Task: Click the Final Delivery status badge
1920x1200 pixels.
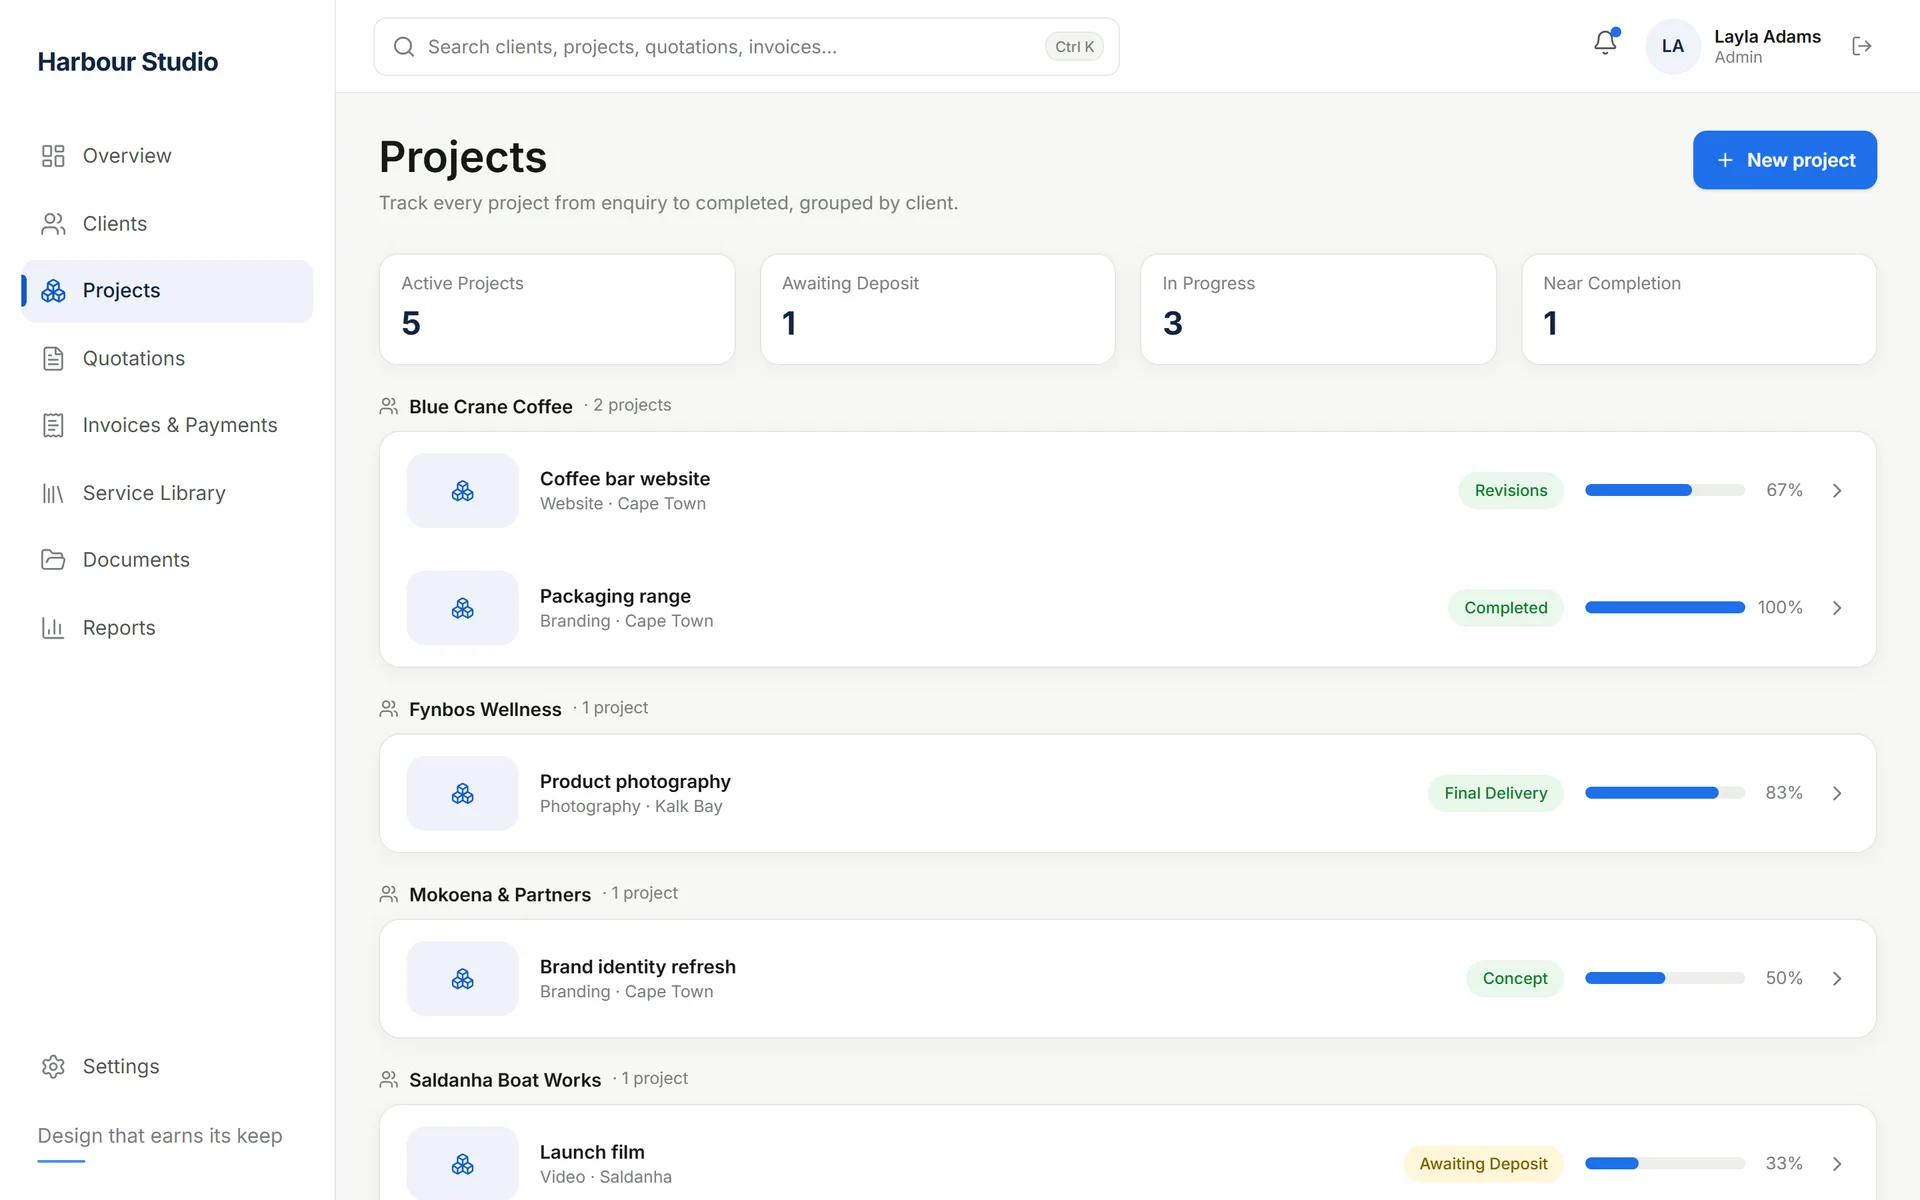Action: click(1495, 794)
